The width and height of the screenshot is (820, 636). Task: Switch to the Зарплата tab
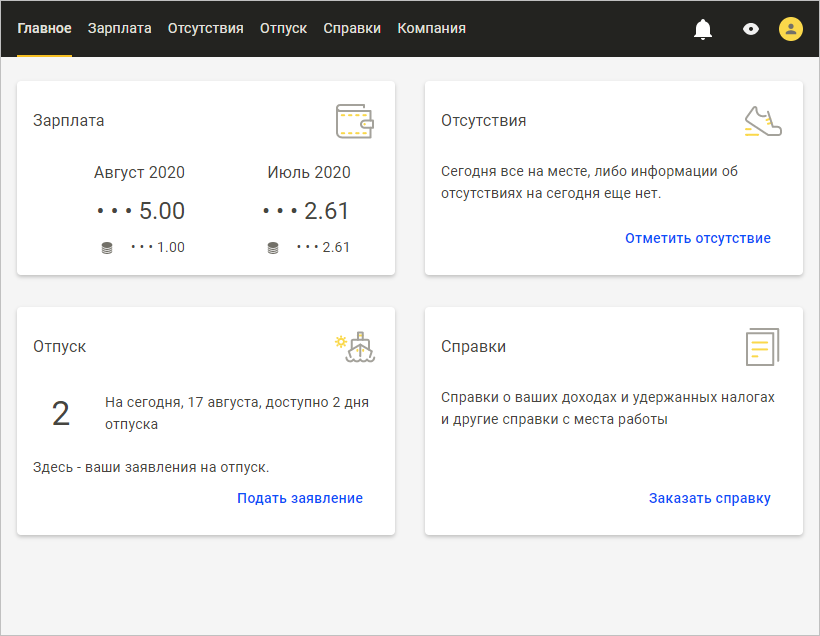(119, 28)
